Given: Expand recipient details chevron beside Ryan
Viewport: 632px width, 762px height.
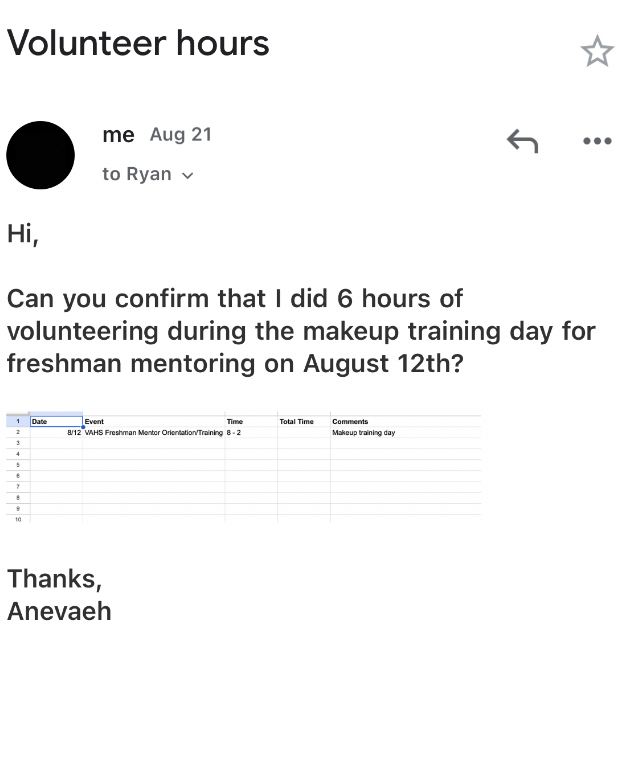Looking at the screenshot, I should pyautogui.click(x=187, y=175).
